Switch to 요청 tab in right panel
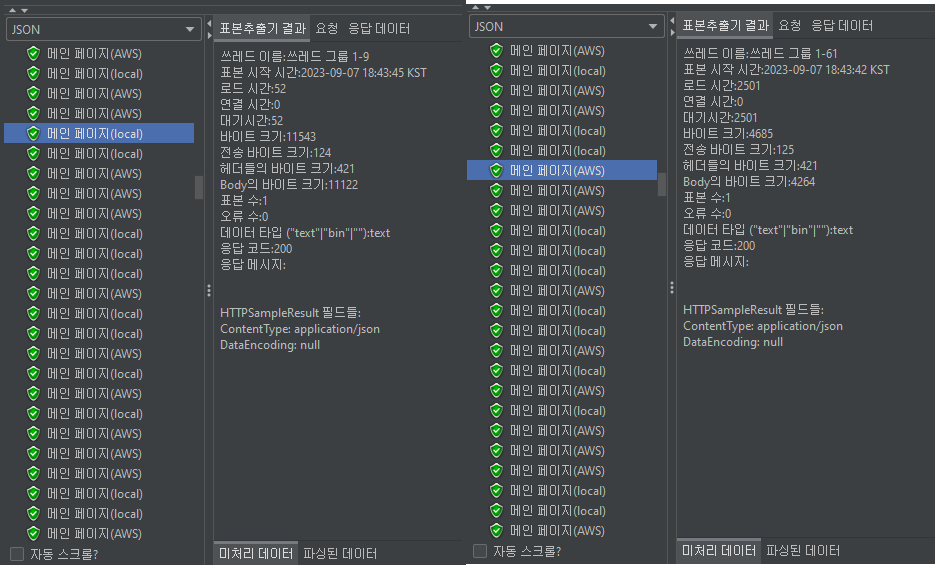 pos(790,25)
